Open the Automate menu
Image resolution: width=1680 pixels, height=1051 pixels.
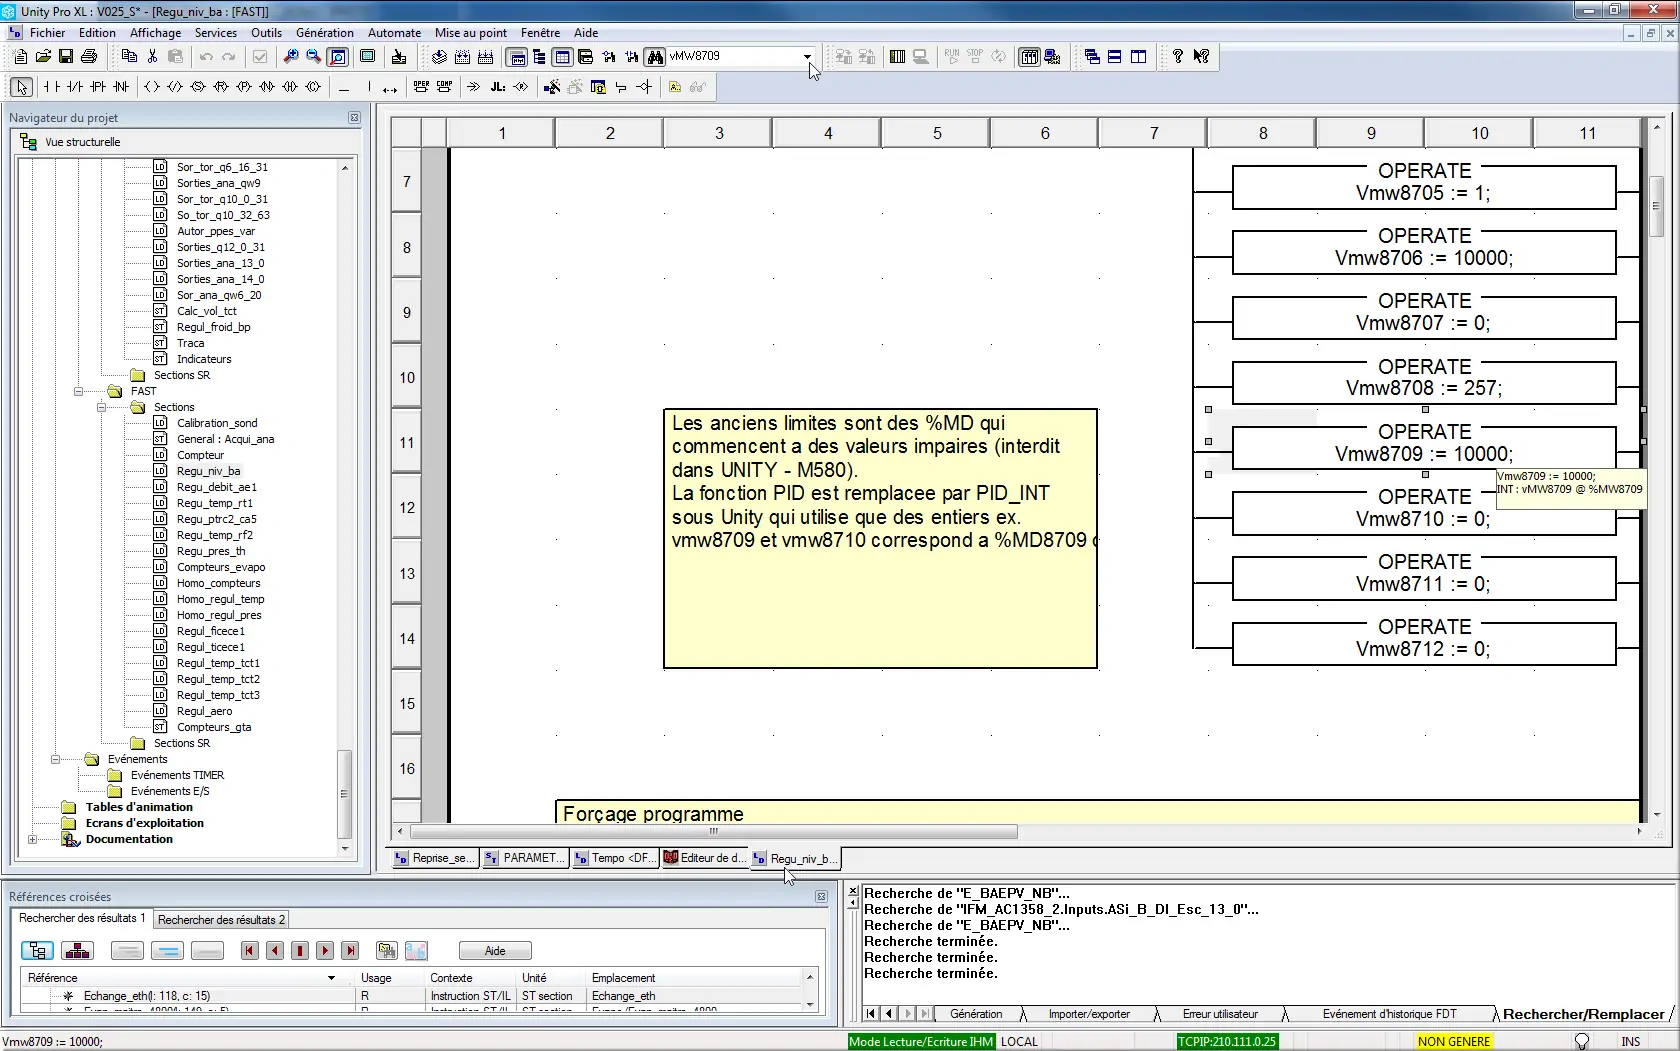[394, 33]
